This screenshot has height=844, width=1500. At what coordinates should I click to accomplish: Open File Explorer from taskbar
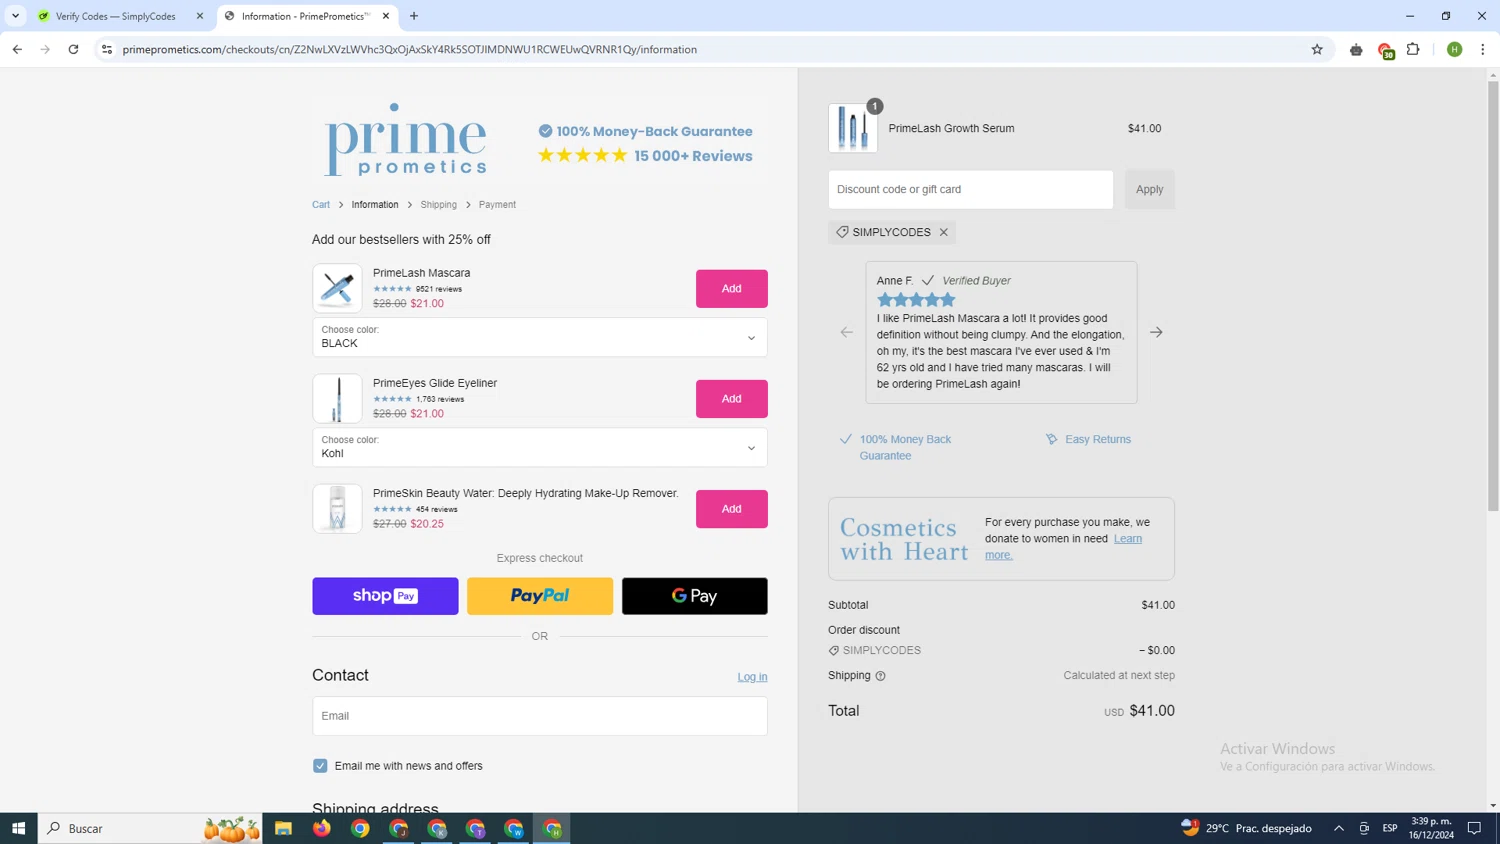[x=283, y=828]
